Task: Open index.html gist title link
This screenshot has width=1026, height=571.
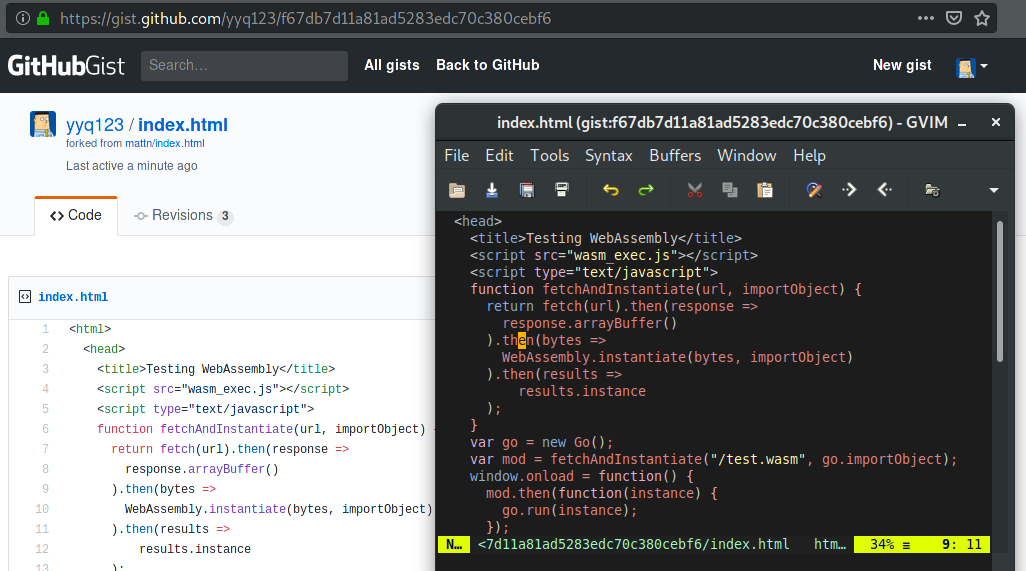Action: (183, 125)
